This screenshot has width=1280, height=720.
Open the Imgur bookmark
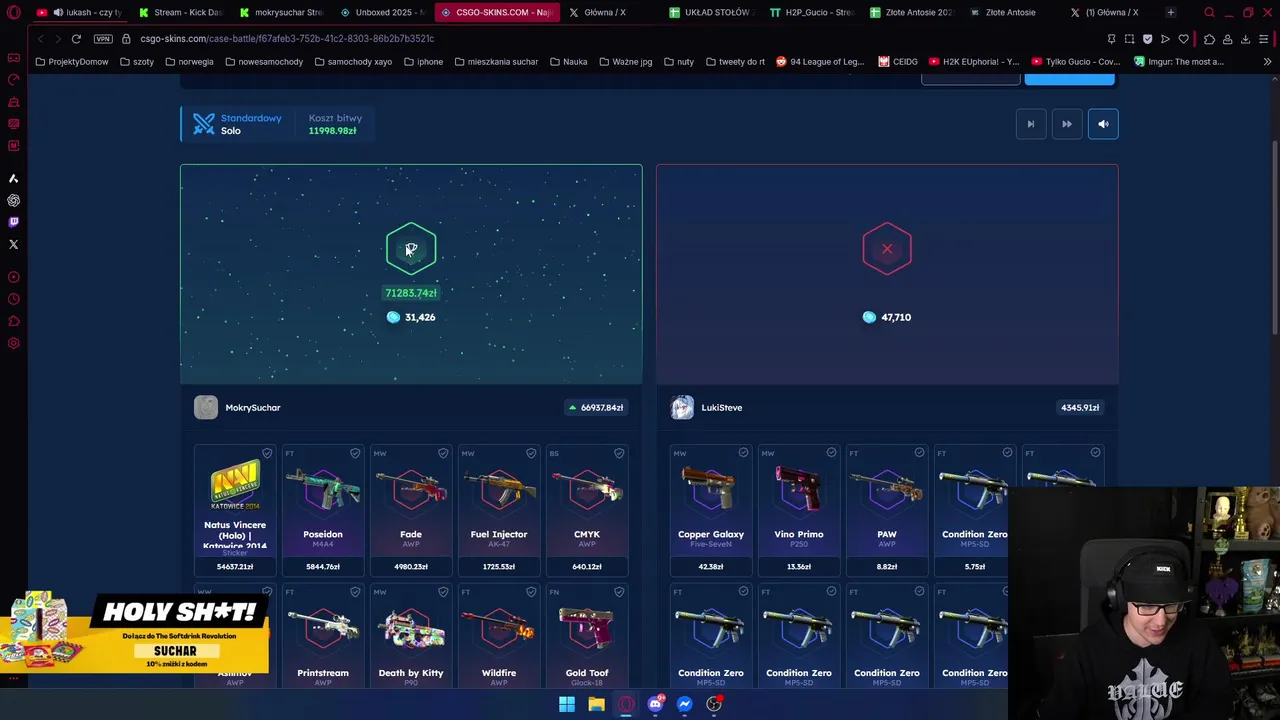1178,62
